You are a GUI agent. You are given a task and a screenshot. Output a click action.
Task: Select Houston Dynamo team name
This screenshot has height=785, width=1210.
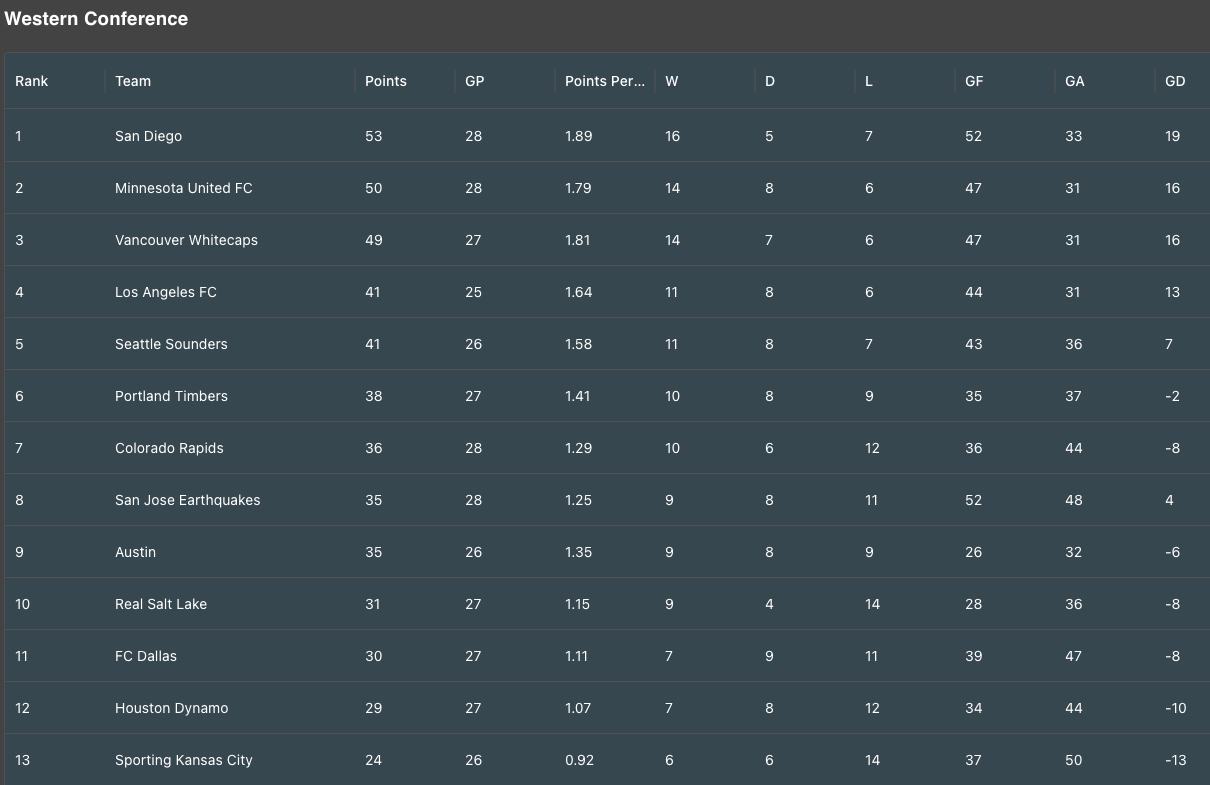coord(172,708)
